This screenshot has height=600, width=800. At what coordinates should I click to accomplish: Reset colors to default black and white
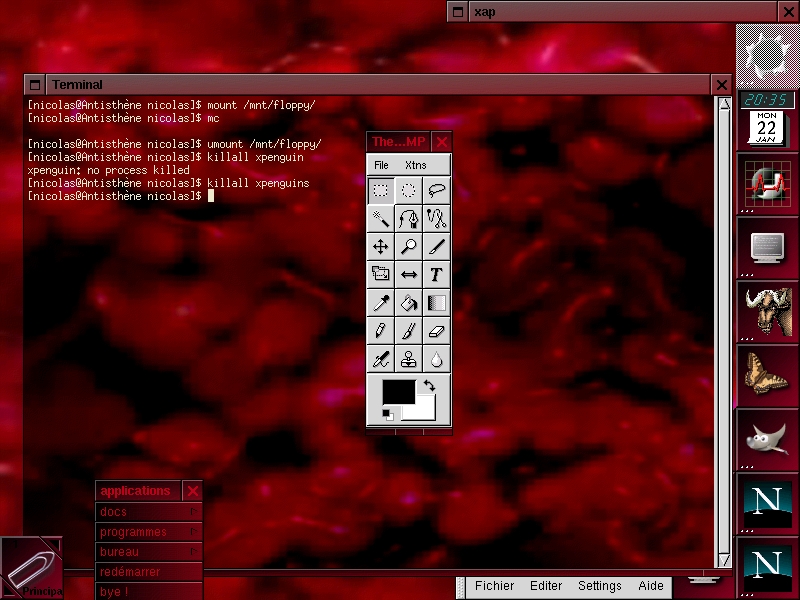tap(388, 415)
